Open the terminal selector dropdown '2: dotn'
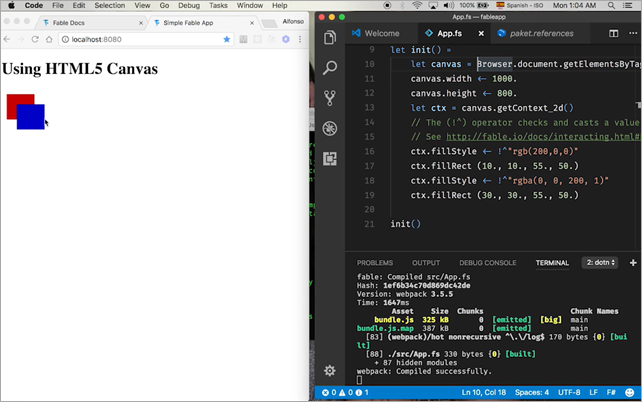 pos(600,262)
